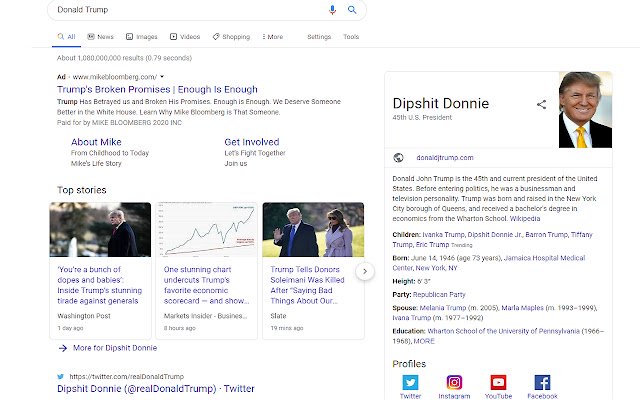Click the economic chart story thumbnail

(x=207, y=229)
